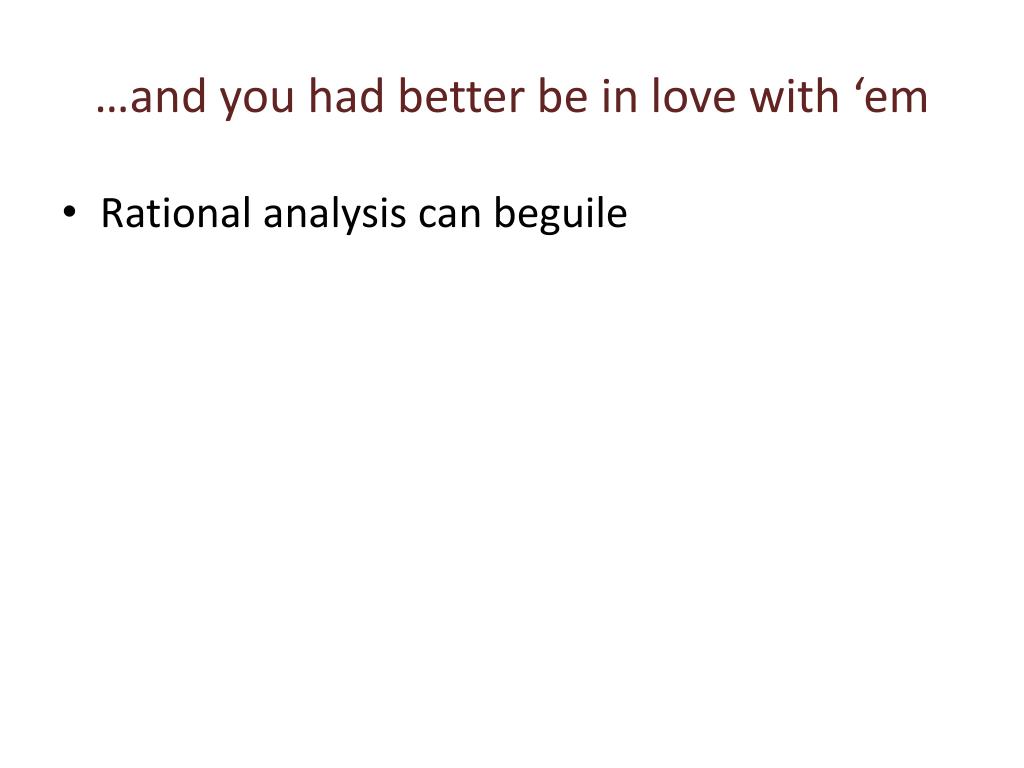Click the word 'can' in the bullet

(449, 218)
